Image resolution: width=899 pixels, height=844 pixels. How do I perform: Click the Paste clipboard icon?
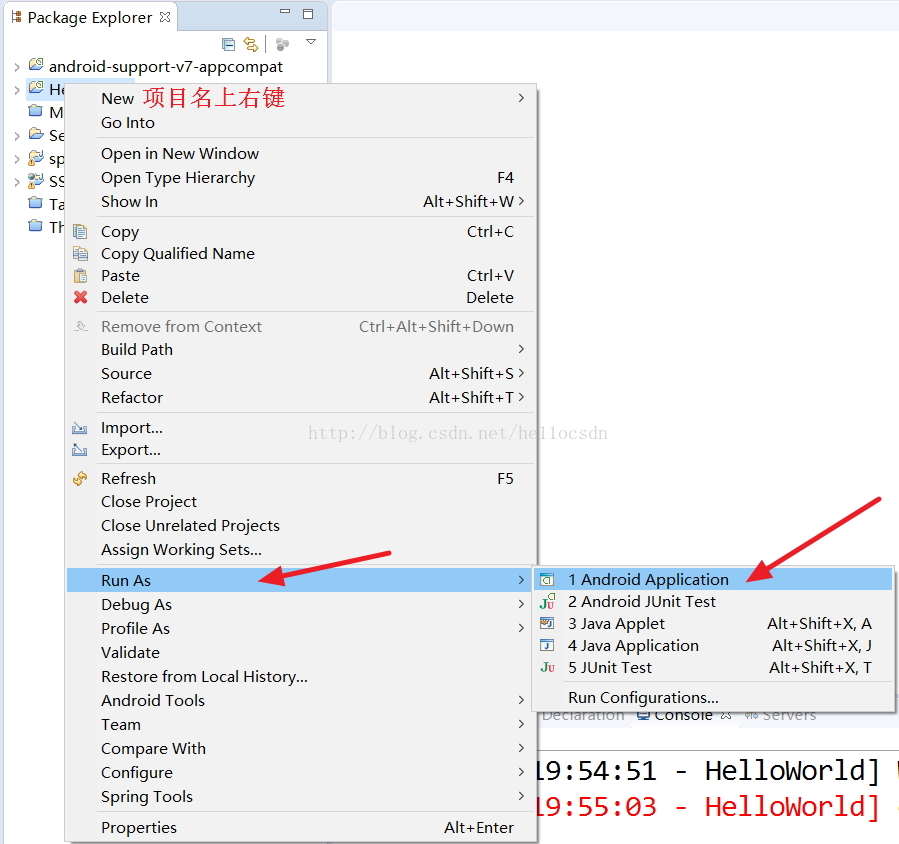pyautogui.click(x=80, y=276)
